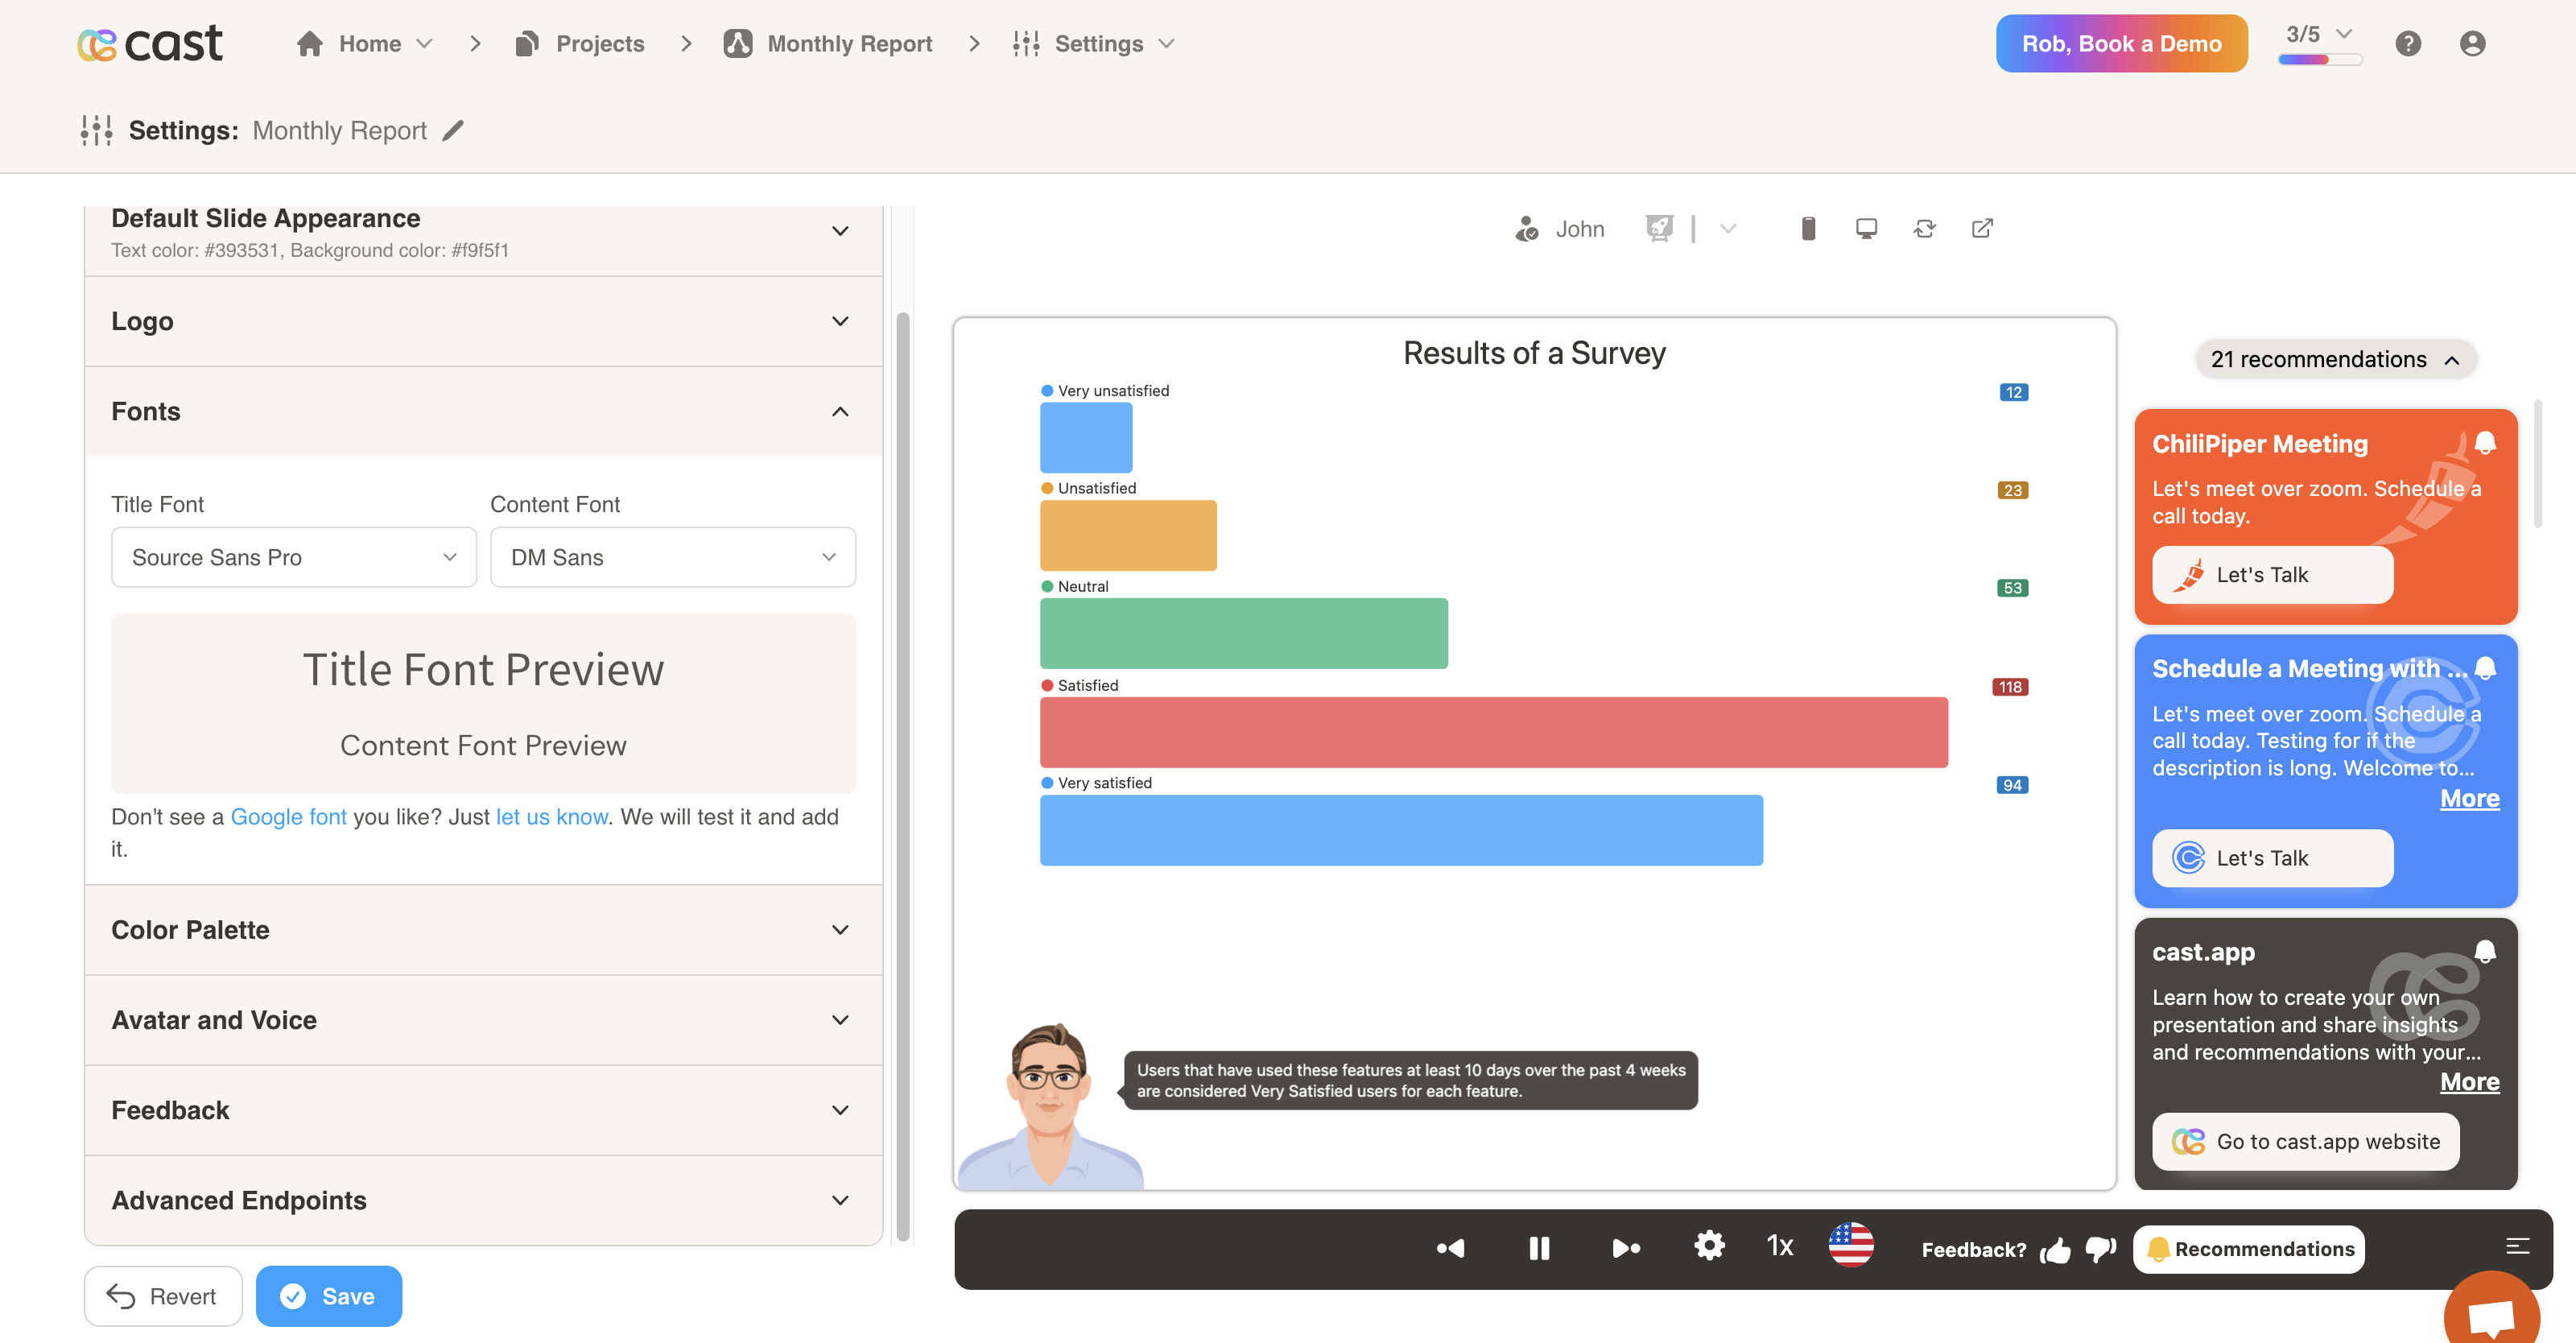
Task: Open the chat widget bubble
Action: pyautogui.click(x=2492, y=1315)
